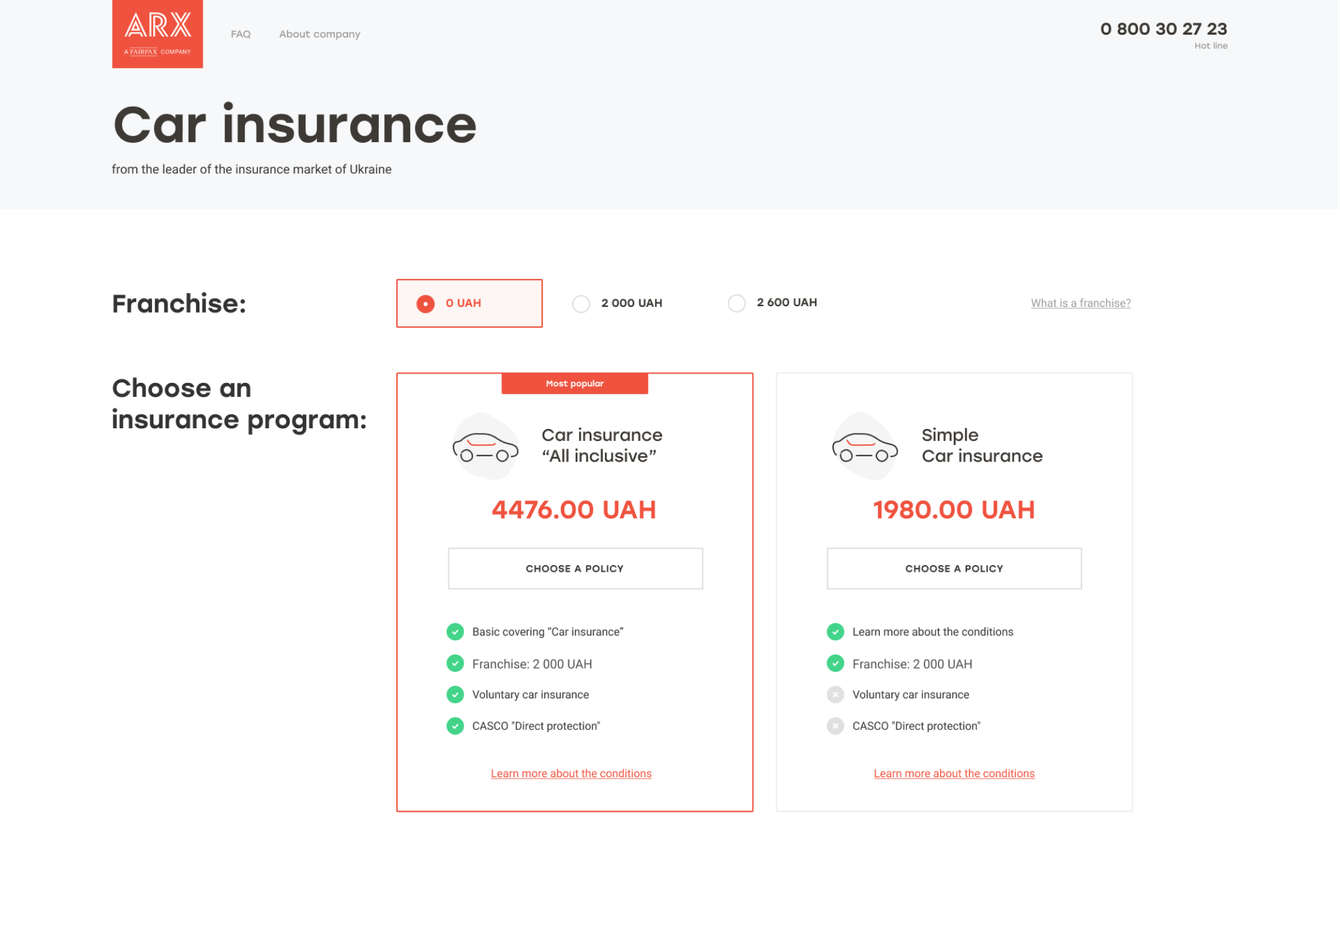Click grey cross beside Simple plan's CASCO

click(835, 726)
